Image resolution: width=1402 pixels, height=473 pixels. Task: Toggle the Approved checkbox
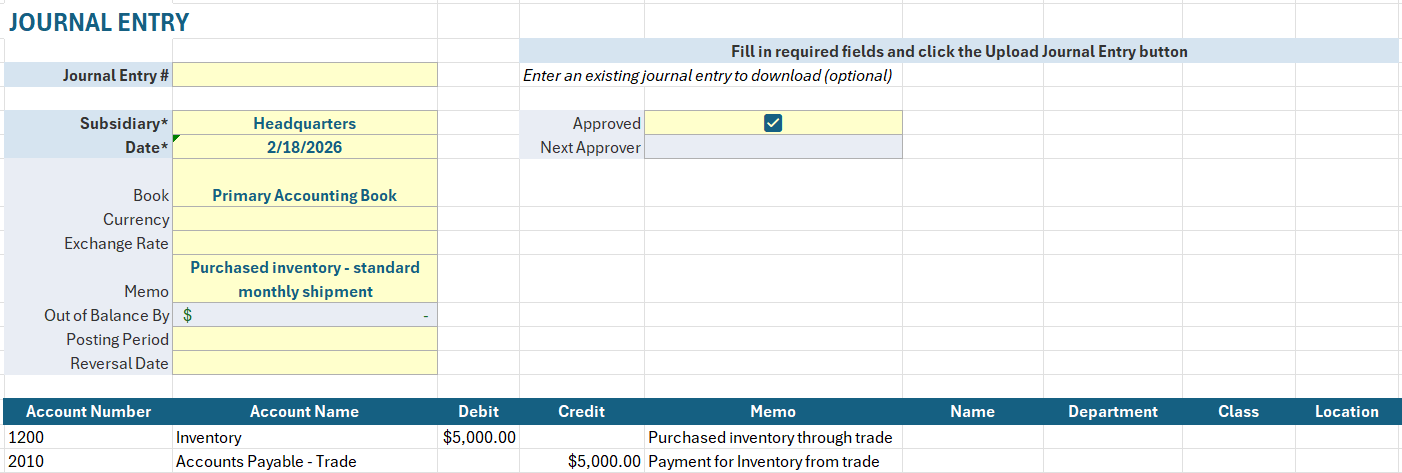point(772,123)
